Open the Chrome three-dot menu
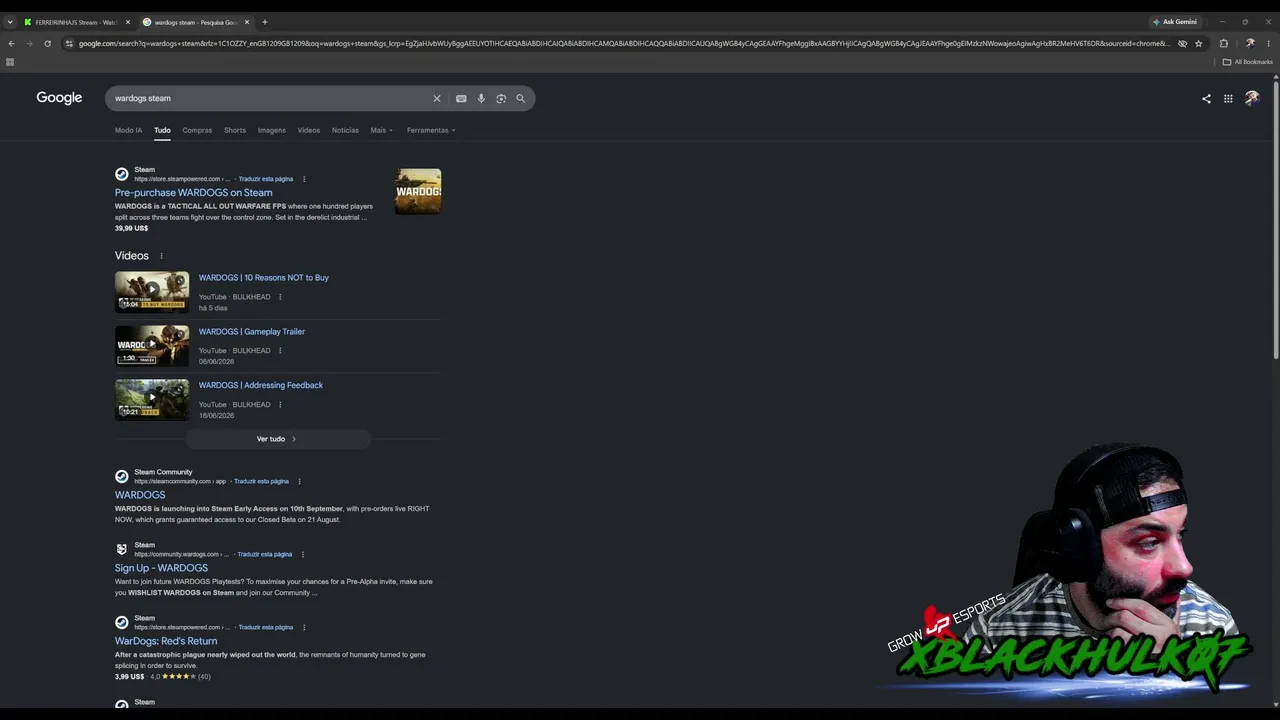The width and height of the screenshot is (1280, 720). (1268, 43)
